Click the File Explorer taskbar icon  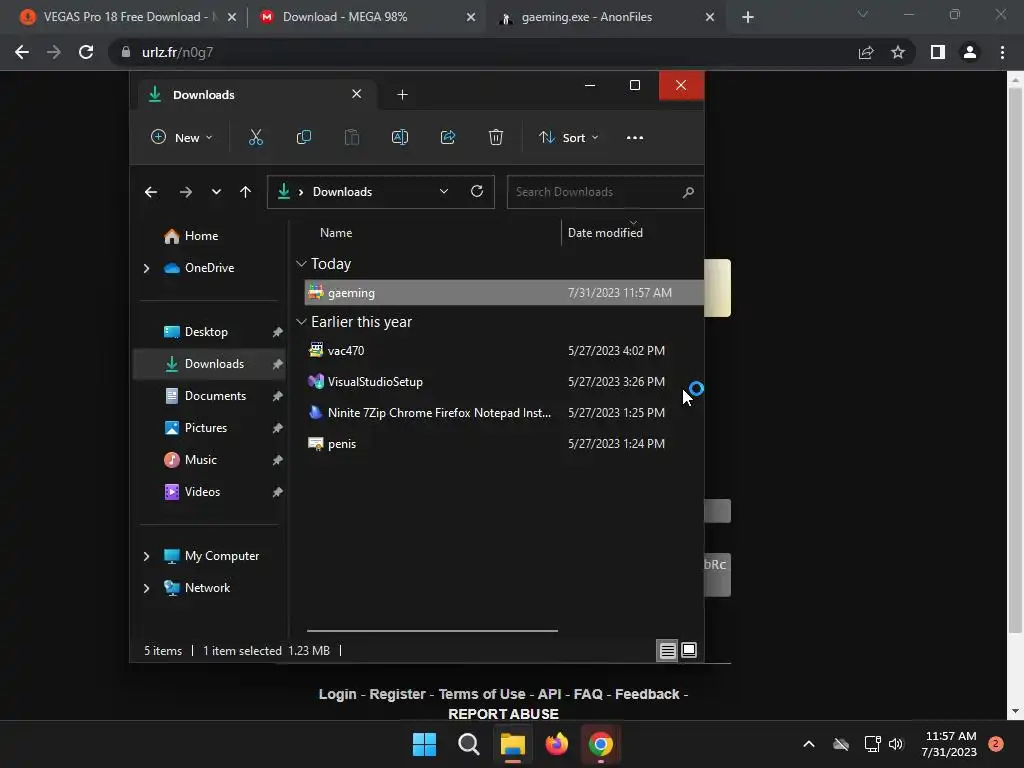point(513,744)
